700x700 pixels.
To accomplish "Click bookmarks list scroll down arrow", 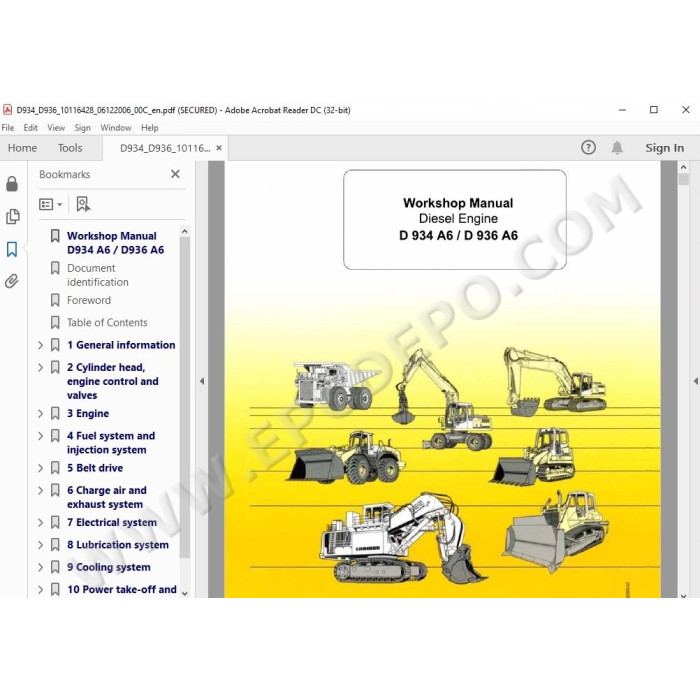I will click(184, 593).
